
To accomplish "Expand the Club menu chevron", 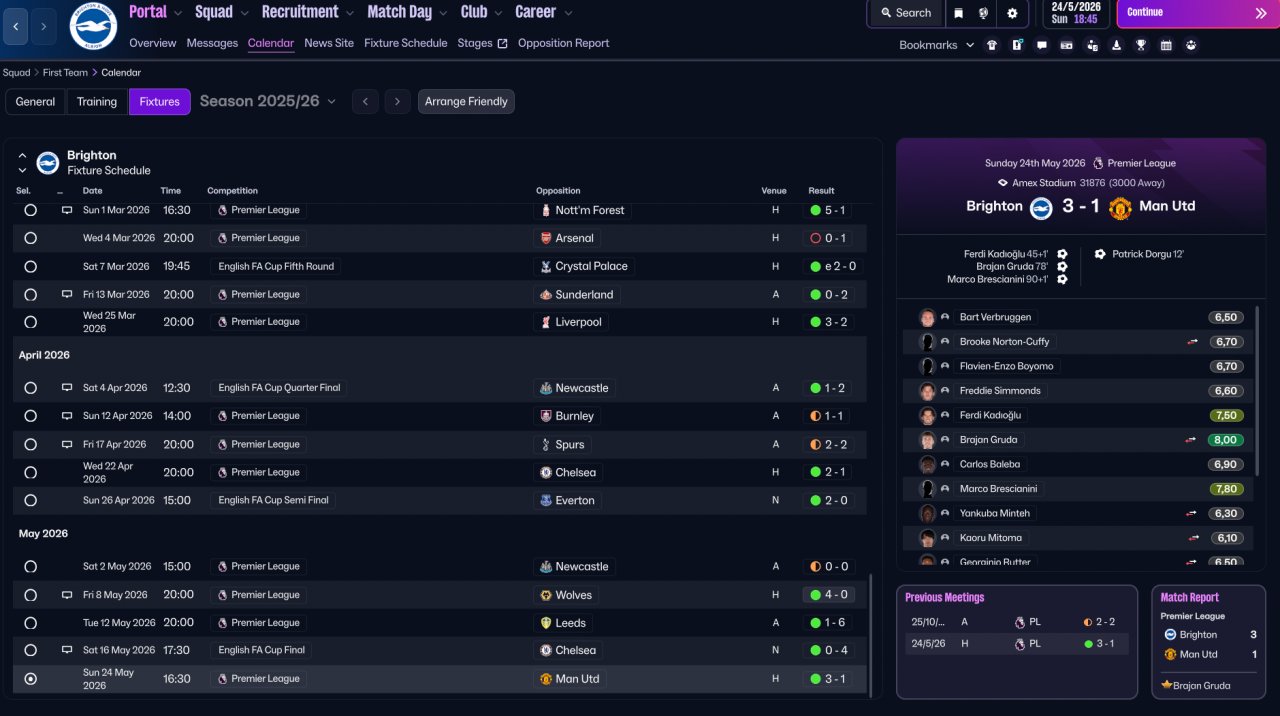I will tap(498, 13).
